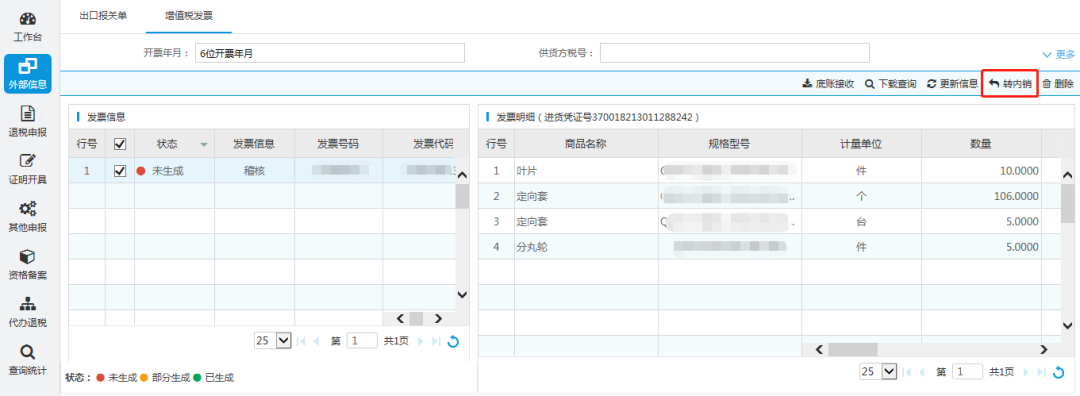The width and height of the screenshot is (1080, 396).
Task: Refresh the 发票明细 table pager
Action: (1059, 372)
